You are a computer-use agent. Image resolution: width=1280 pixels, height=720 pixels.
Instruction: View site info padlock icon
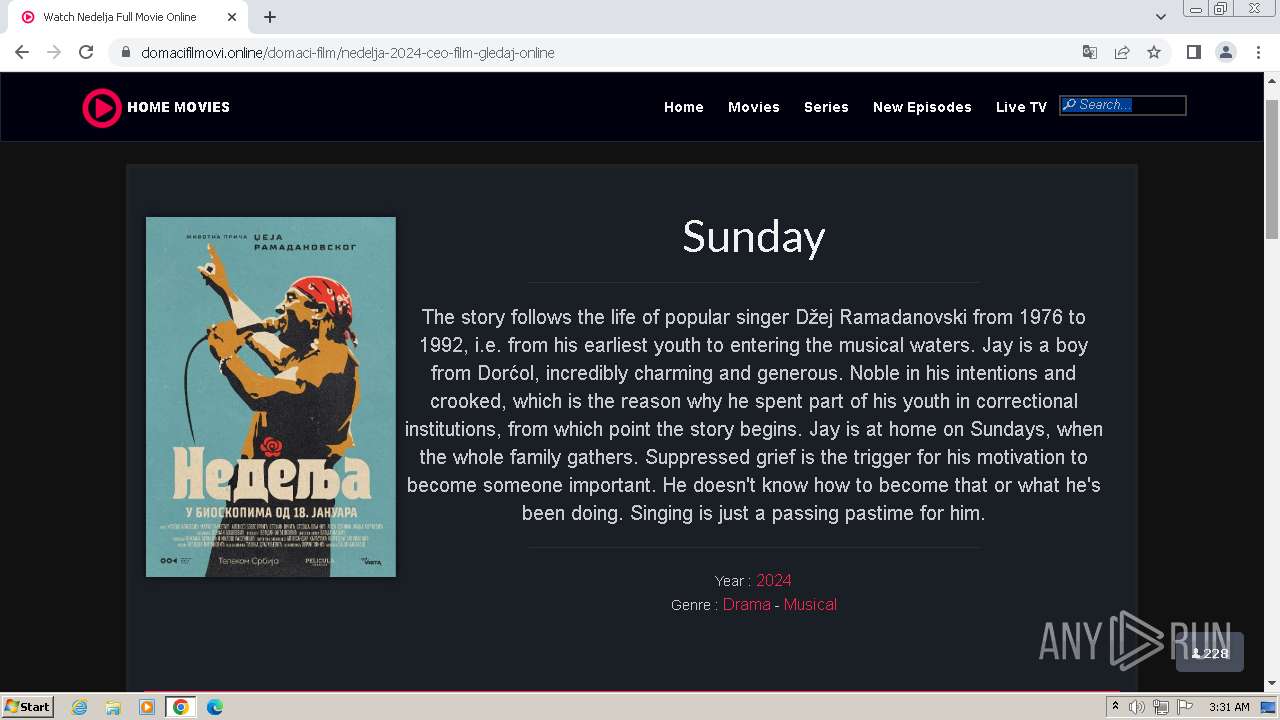[126, 53]
